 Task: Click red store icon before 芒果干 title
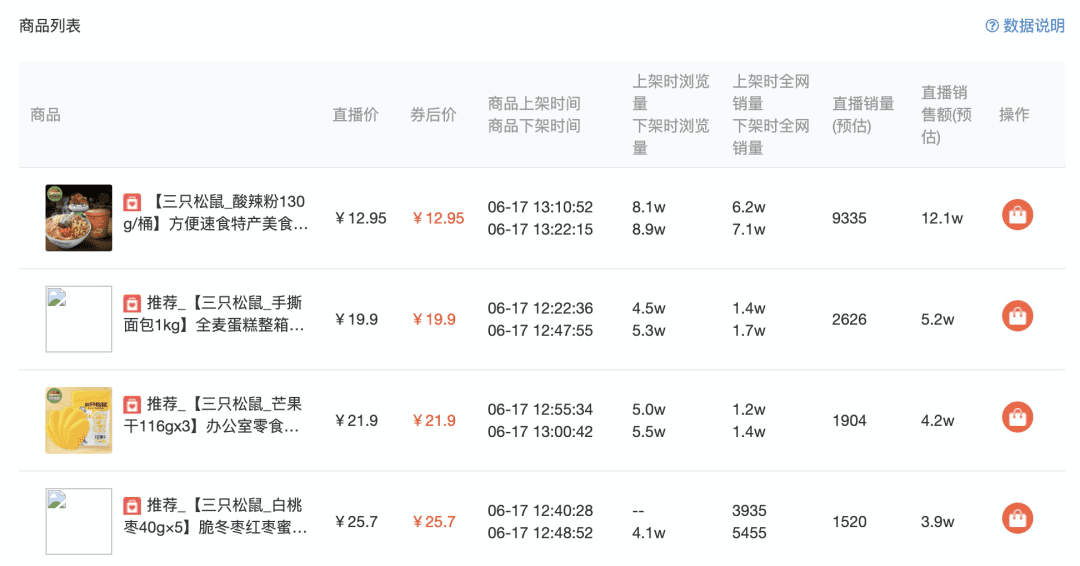(x=132, y=404)
